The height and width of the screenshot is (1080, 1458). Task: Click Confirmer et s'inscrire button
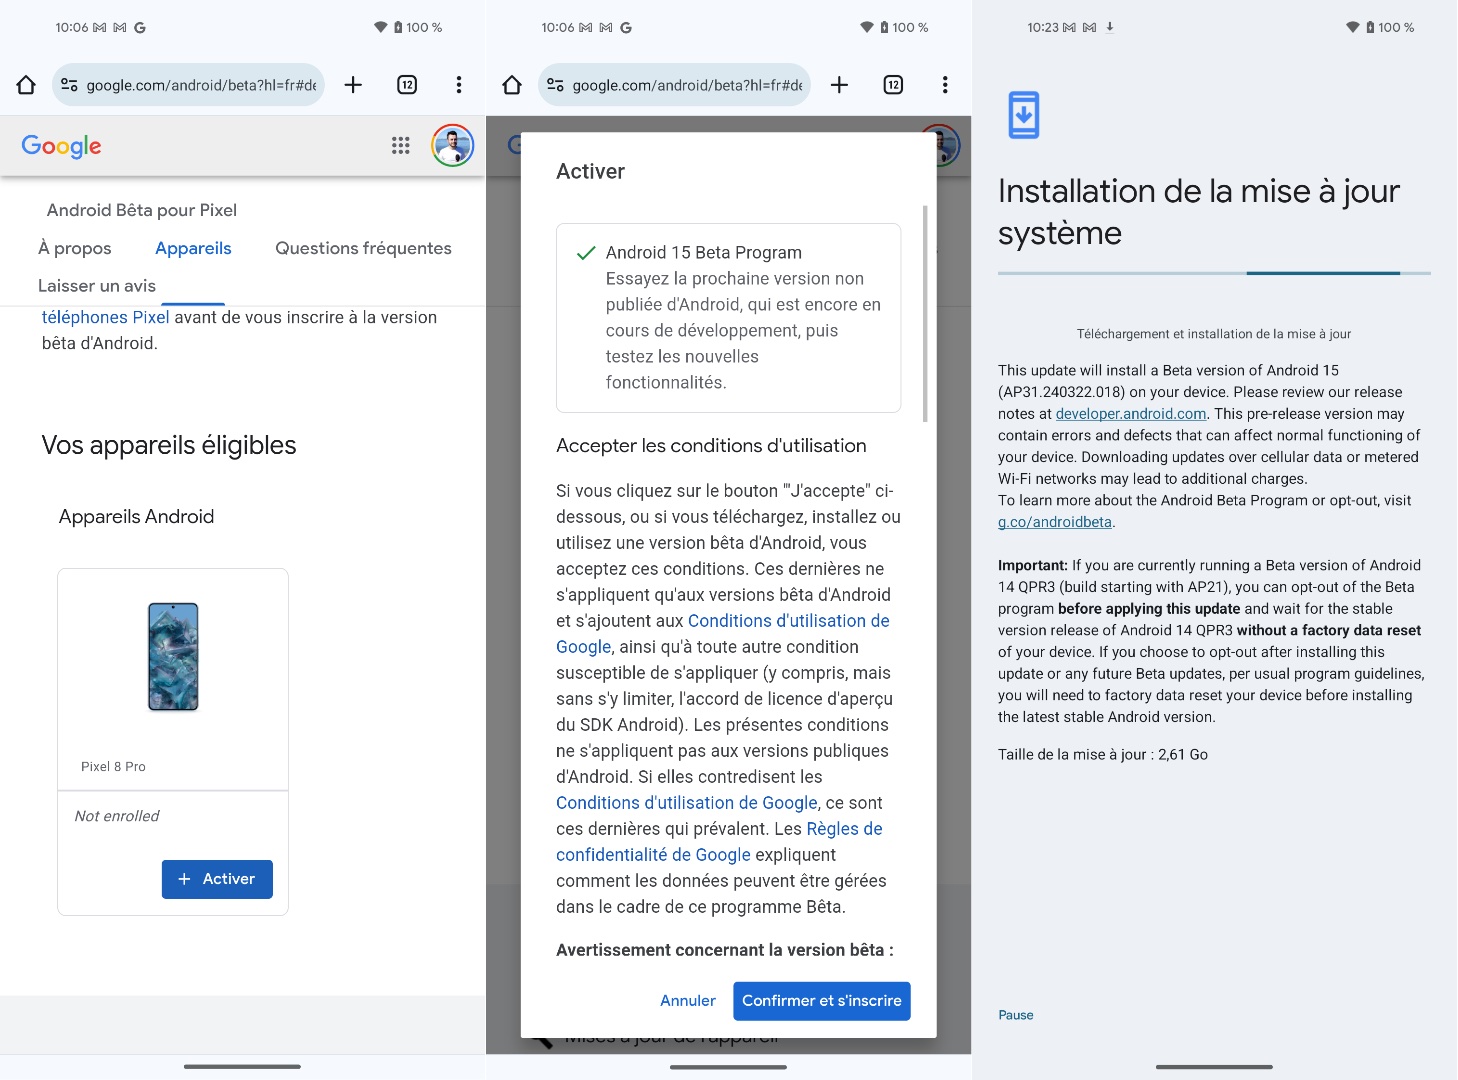coord(821,1001)
